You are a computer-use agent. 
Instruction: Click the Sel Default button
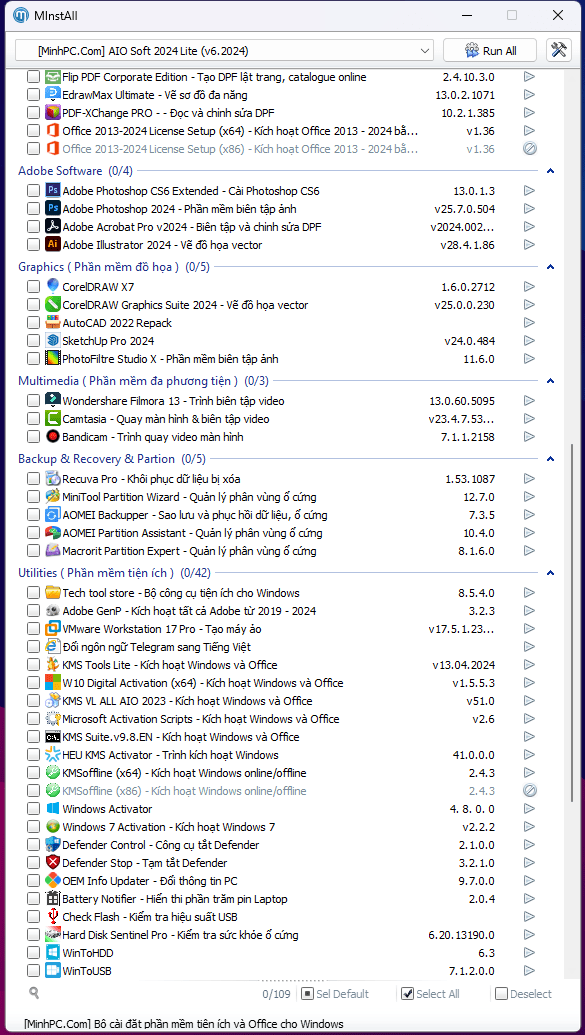(x=335, y=993)
